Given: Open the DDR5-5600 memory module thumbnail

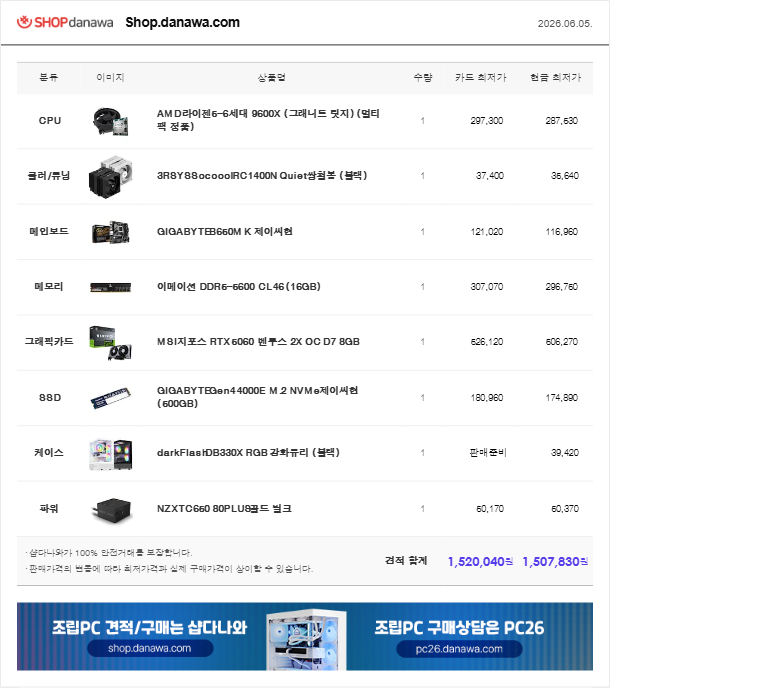Looking at the screenshot, I should click(111, 287).
